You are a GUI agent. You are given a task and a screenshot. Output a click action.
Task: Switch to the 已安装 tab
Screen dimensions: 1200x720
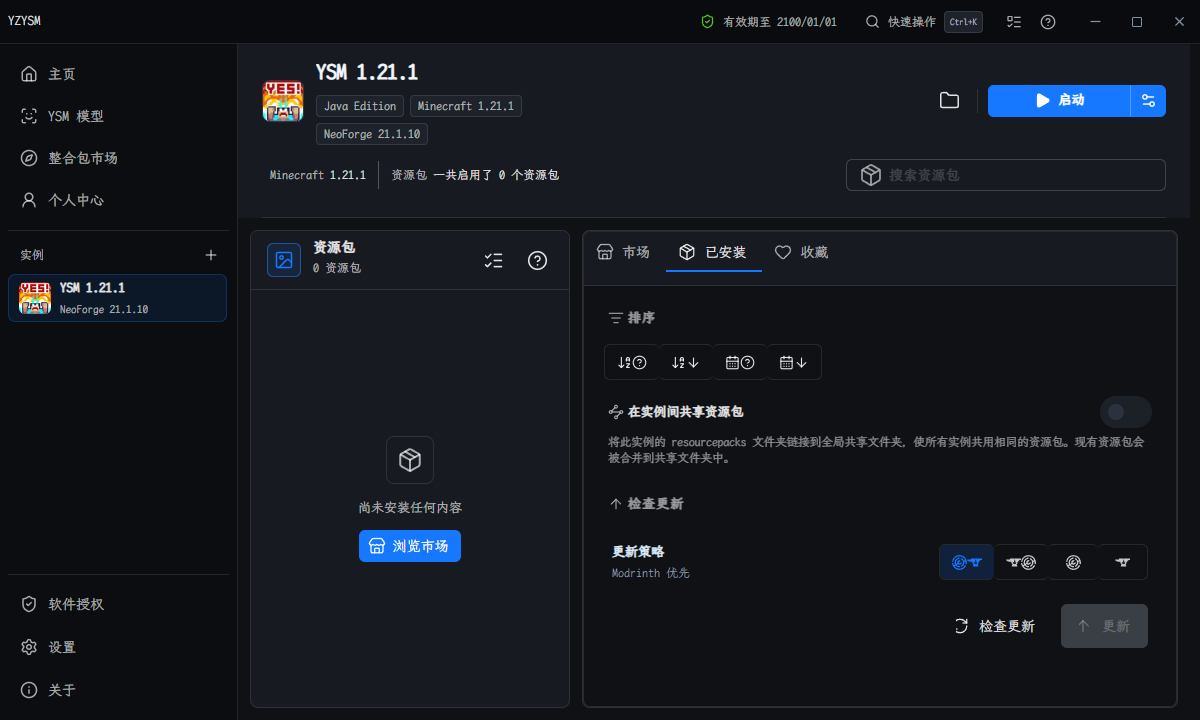712,252
